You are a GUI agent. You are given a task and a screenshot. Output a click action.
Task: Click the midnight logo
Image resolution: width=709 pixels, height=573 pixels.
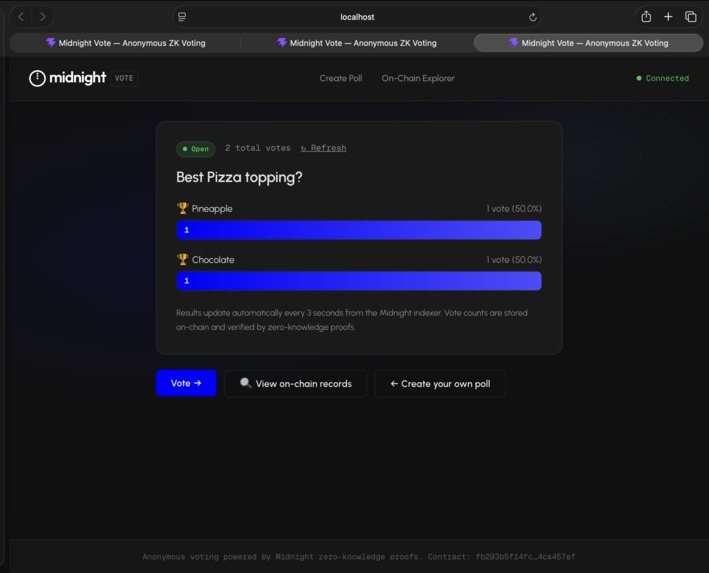point(67,78)
